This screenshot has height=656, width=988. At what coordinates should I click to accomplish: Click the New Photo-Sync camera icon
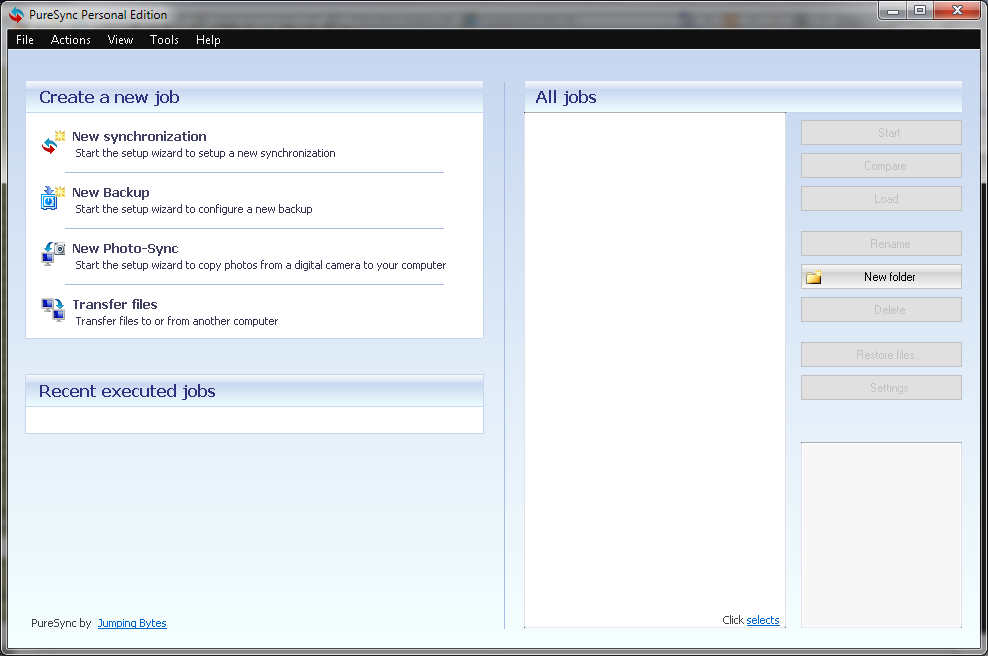[53, 254]
